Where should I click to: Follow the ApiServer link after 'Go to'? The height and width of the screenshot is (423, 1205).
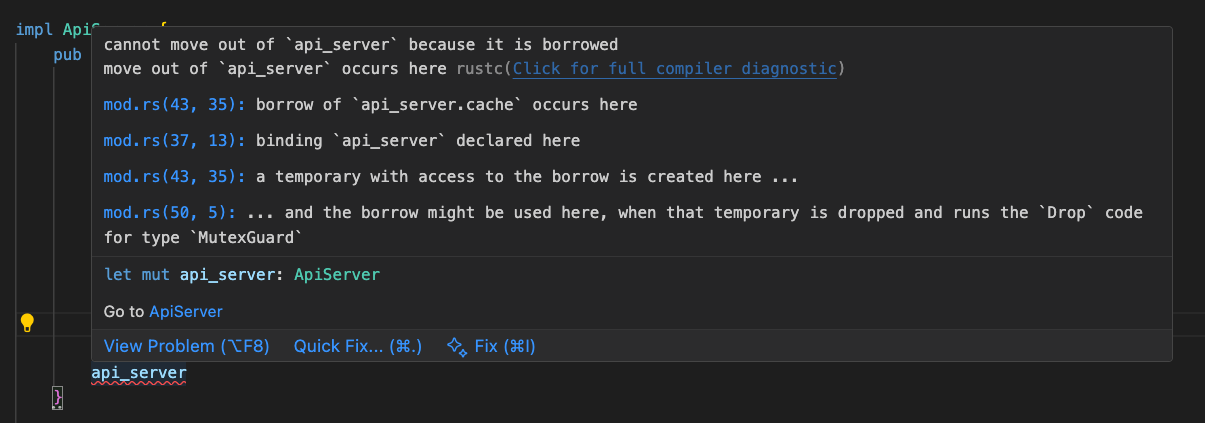click(x=185, y=311)
